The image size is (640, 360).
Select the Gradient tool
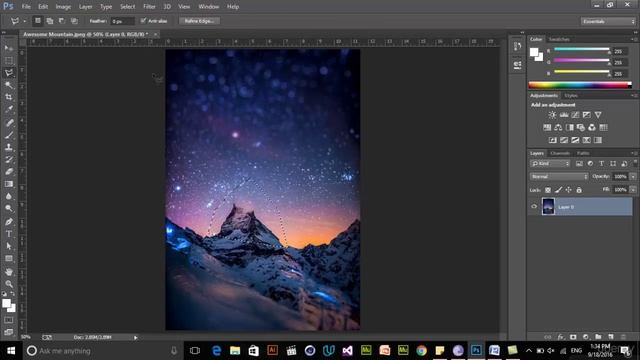tap(9, 184)
